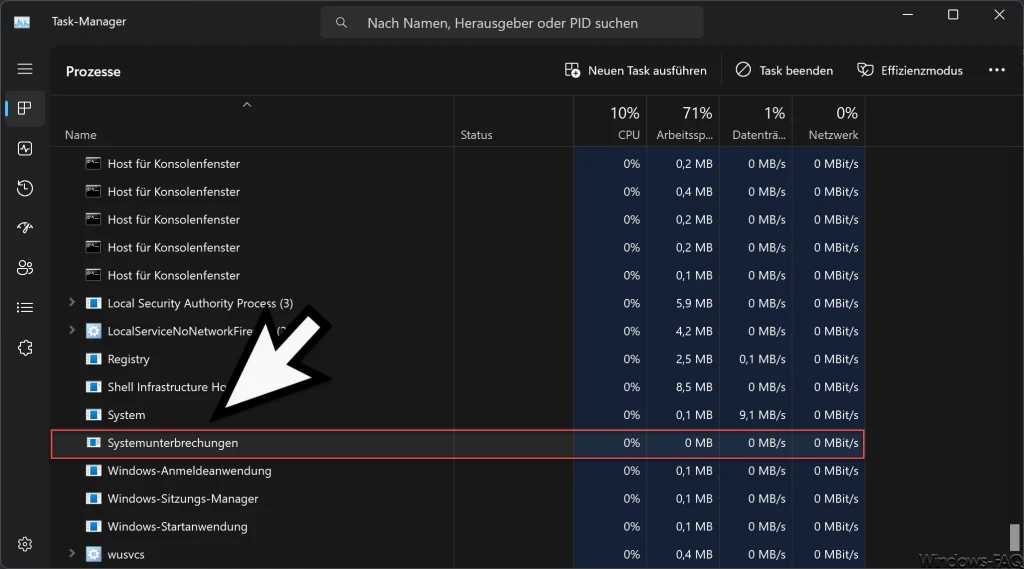
Task: Open the hamburger navigation menu
Action: 25,69
